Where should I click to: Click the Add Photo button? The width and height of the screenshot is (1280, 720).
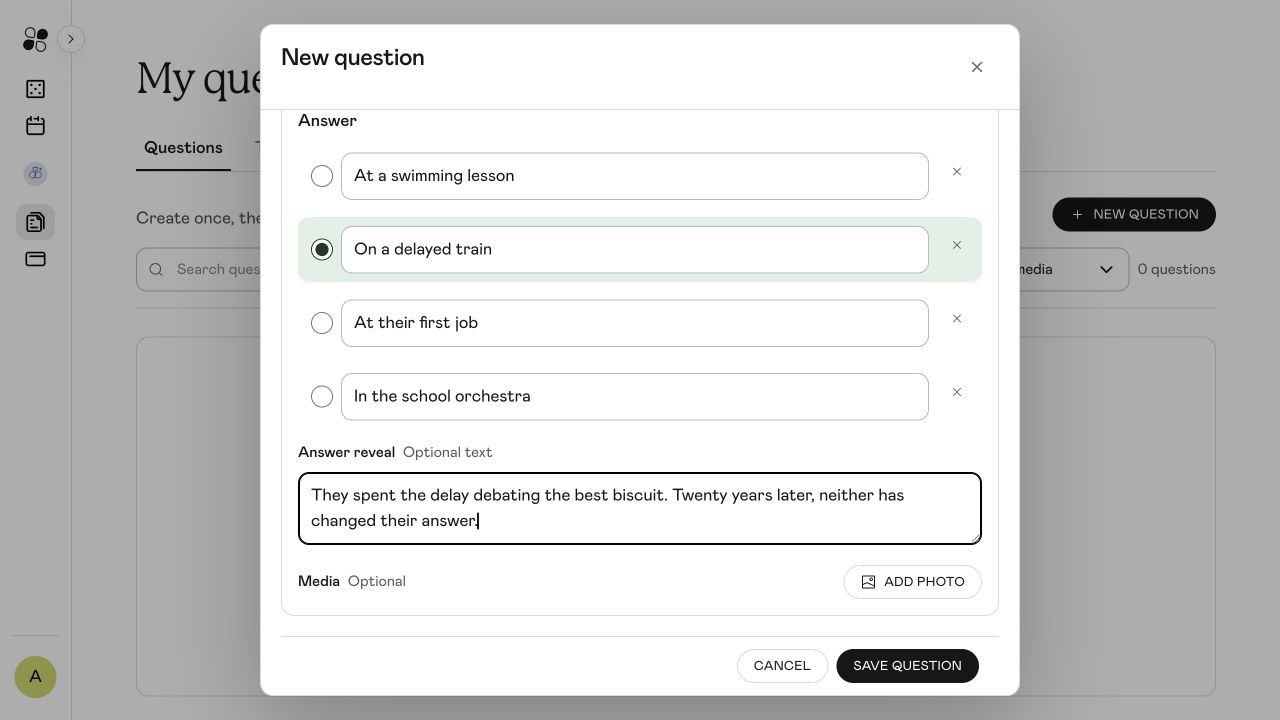[912, 582]
